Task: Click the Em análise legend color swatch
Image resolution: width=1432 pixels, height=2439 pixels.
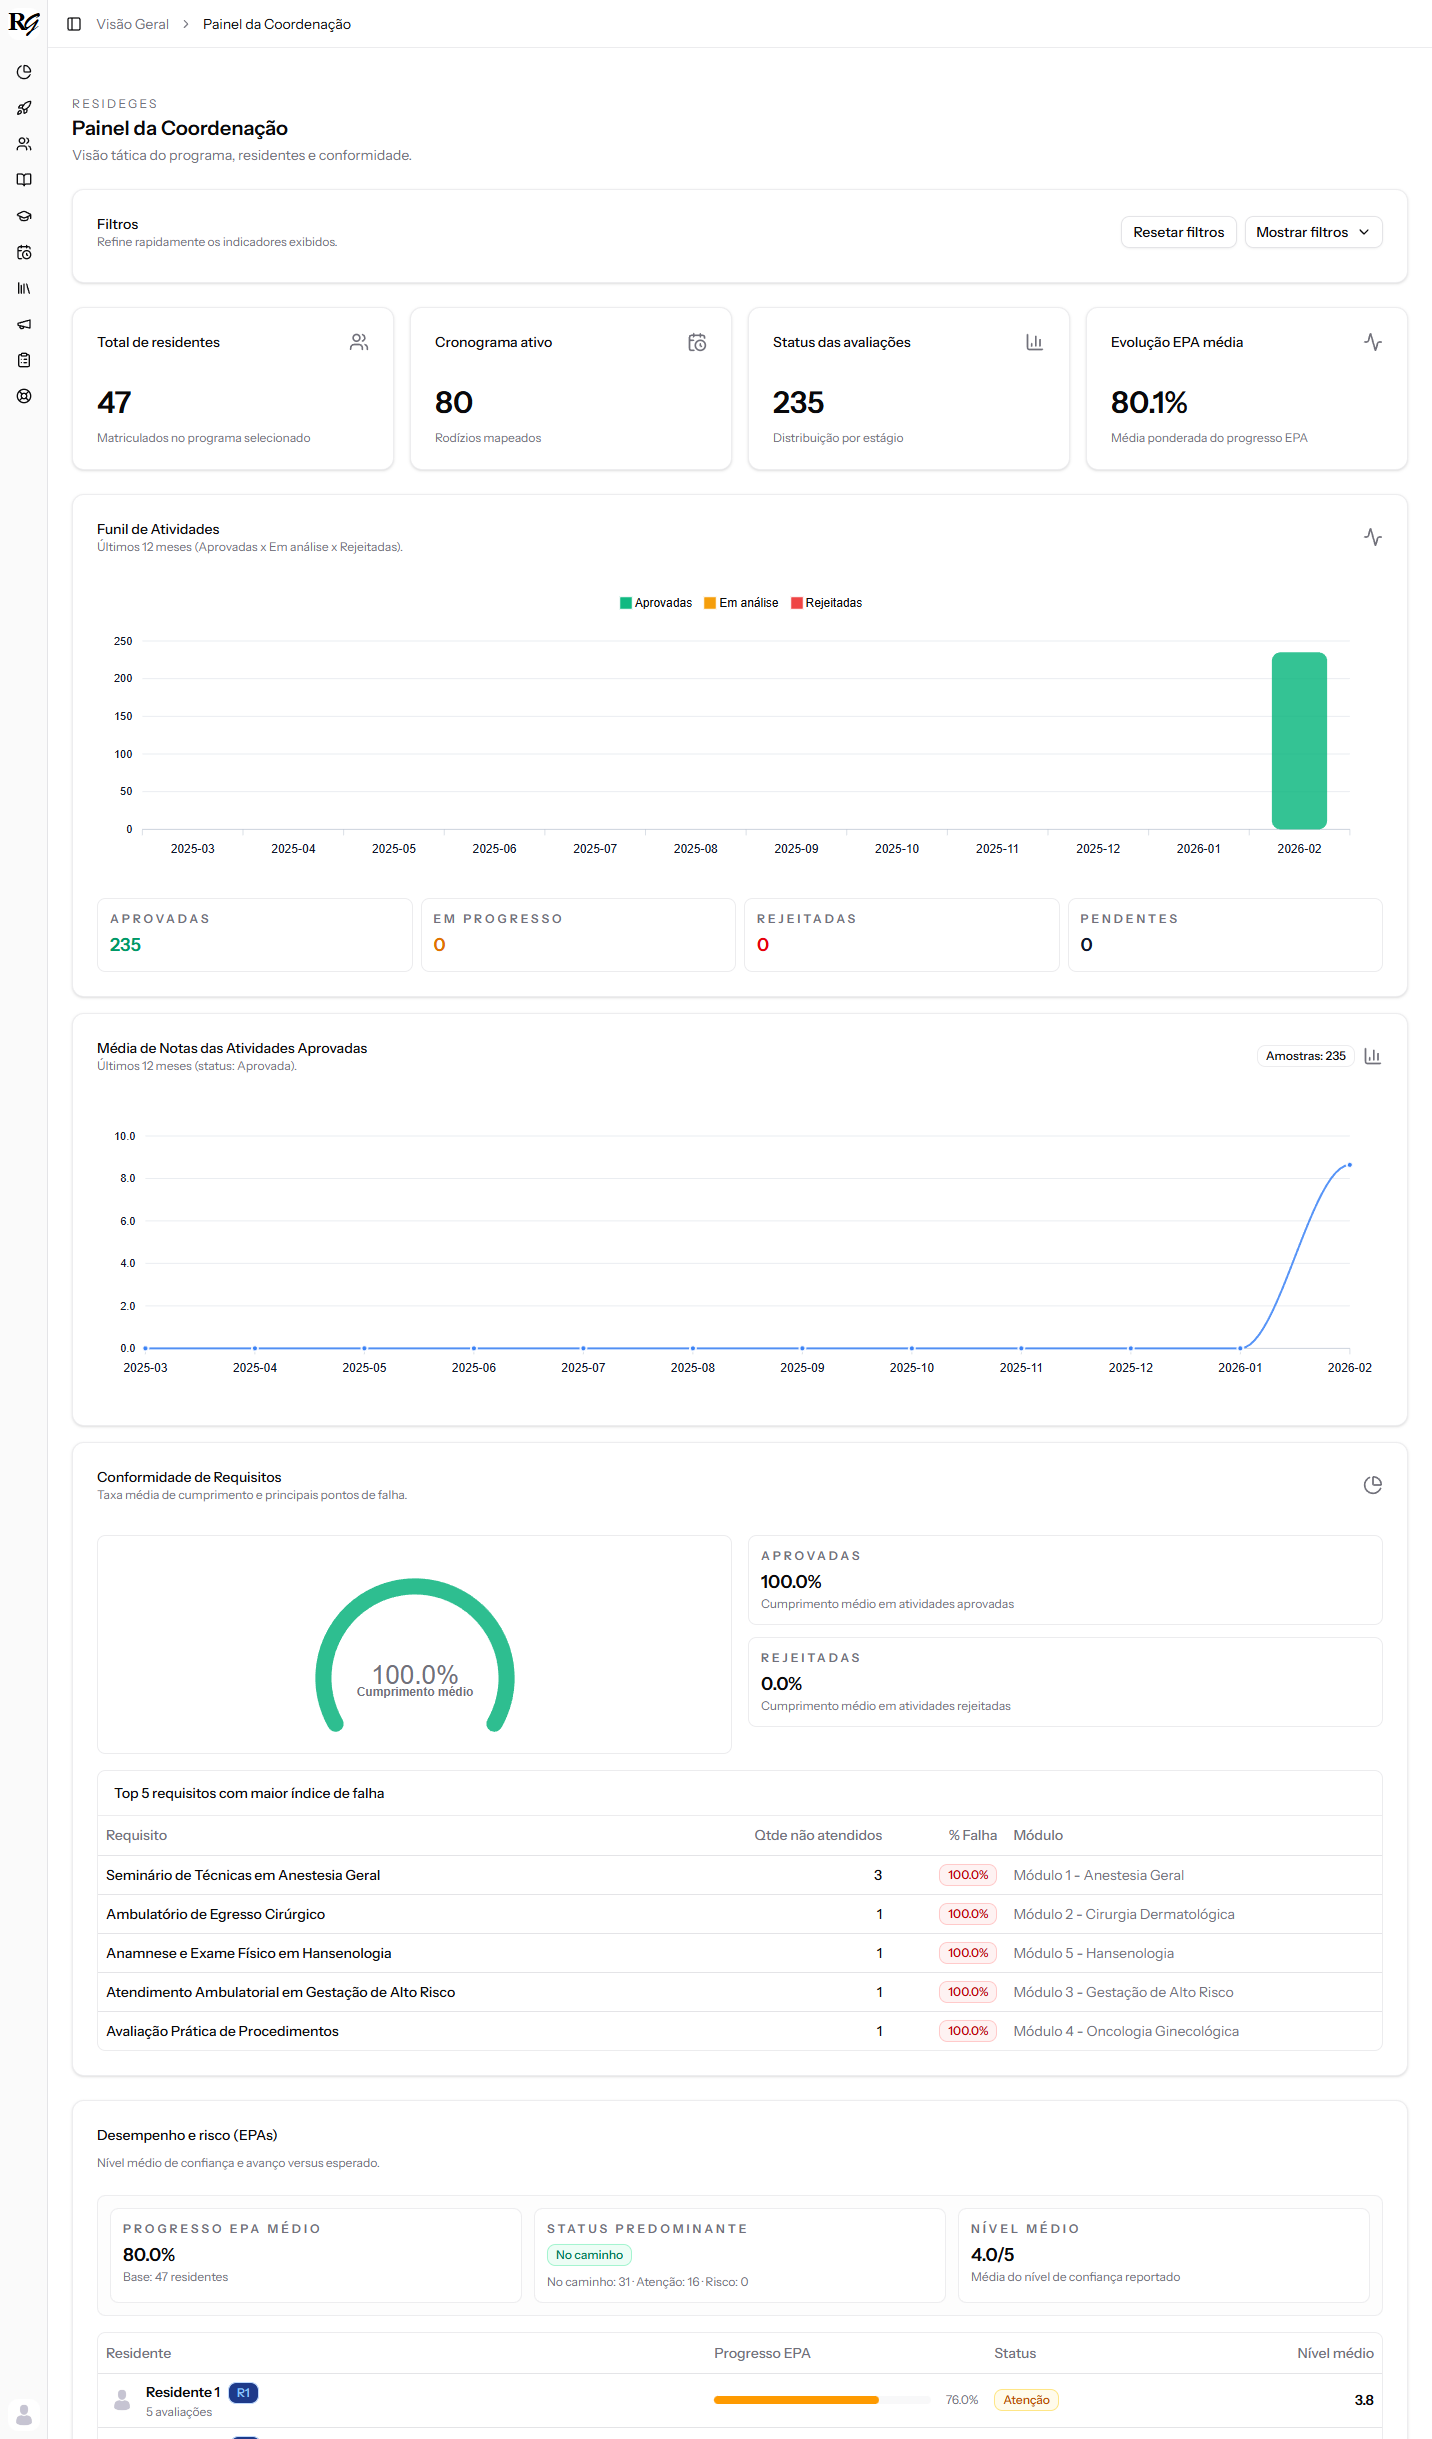Action: [x=710, y=603]
